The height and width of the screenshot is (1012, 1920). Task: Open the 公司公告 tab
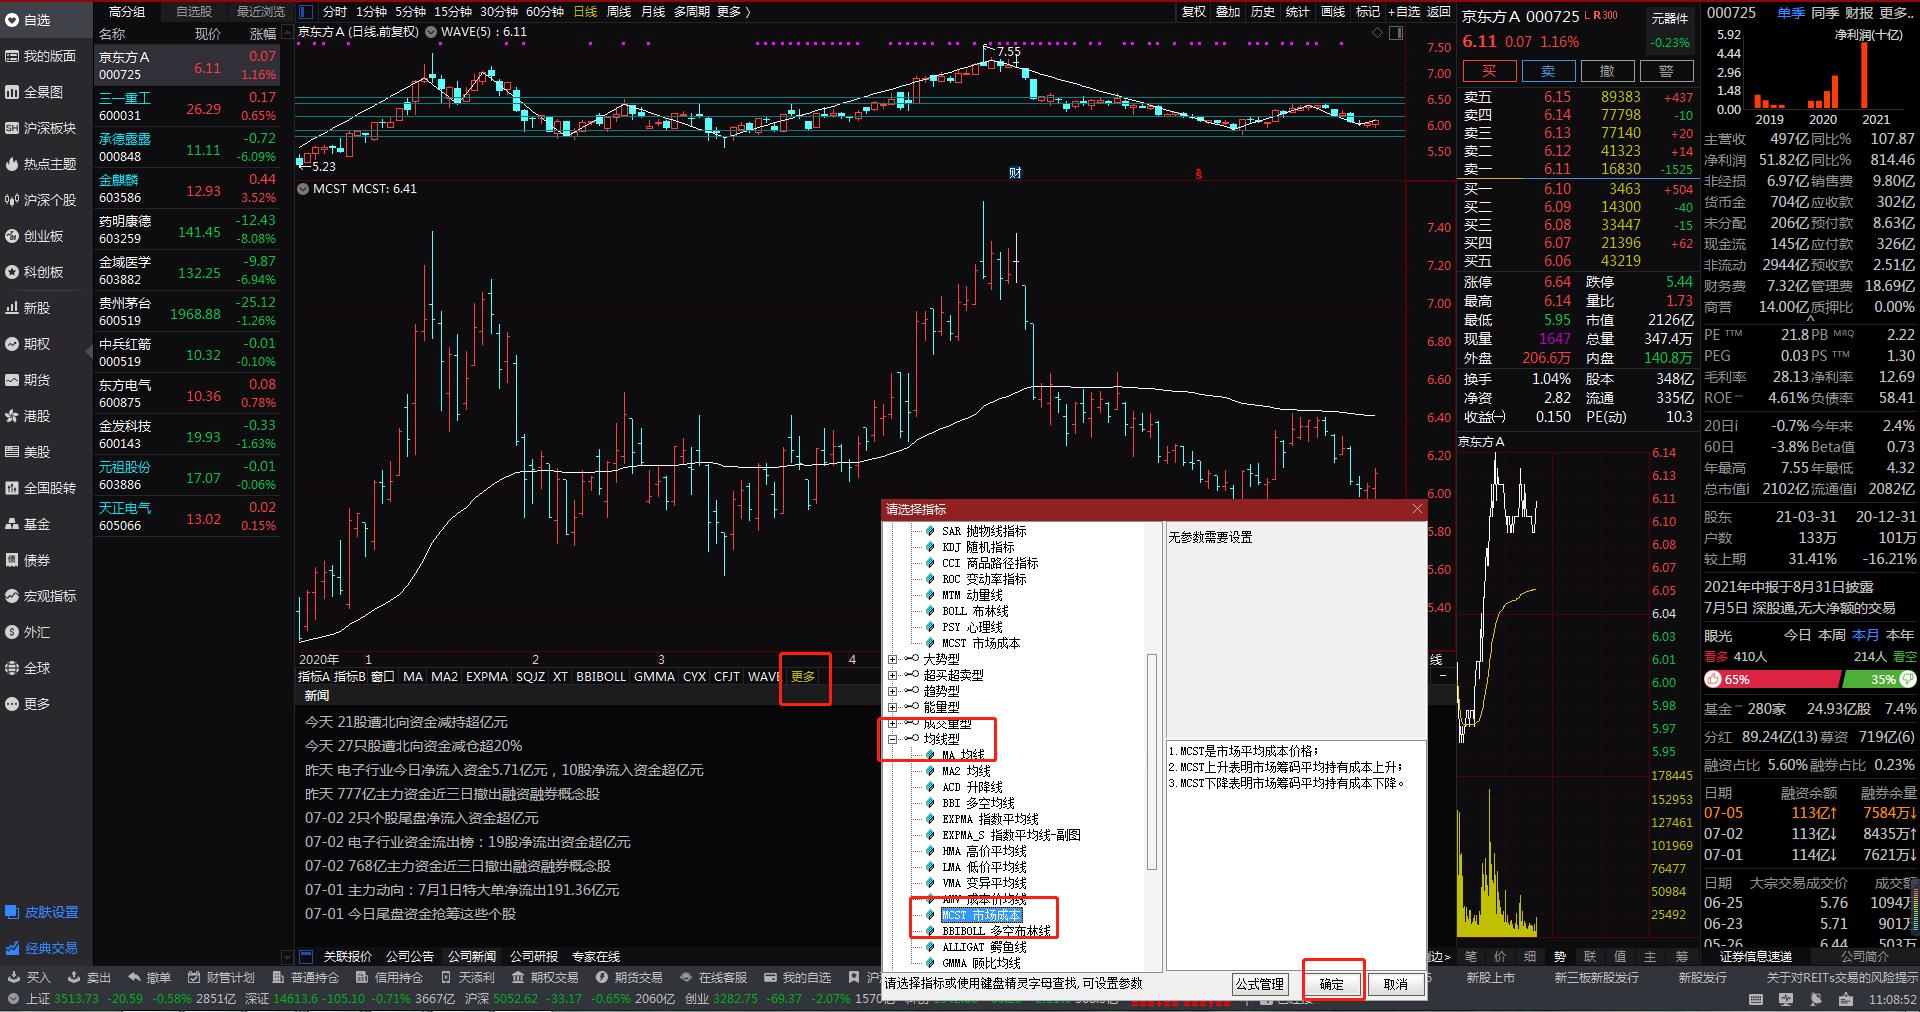tap(410, 956)
